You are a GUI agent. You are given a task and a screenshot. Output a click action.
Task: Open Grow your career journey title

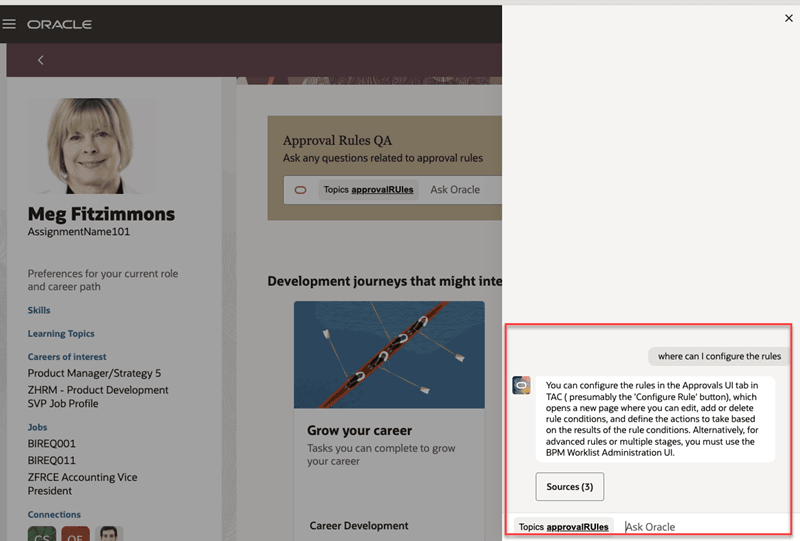[x=359, y=431]
